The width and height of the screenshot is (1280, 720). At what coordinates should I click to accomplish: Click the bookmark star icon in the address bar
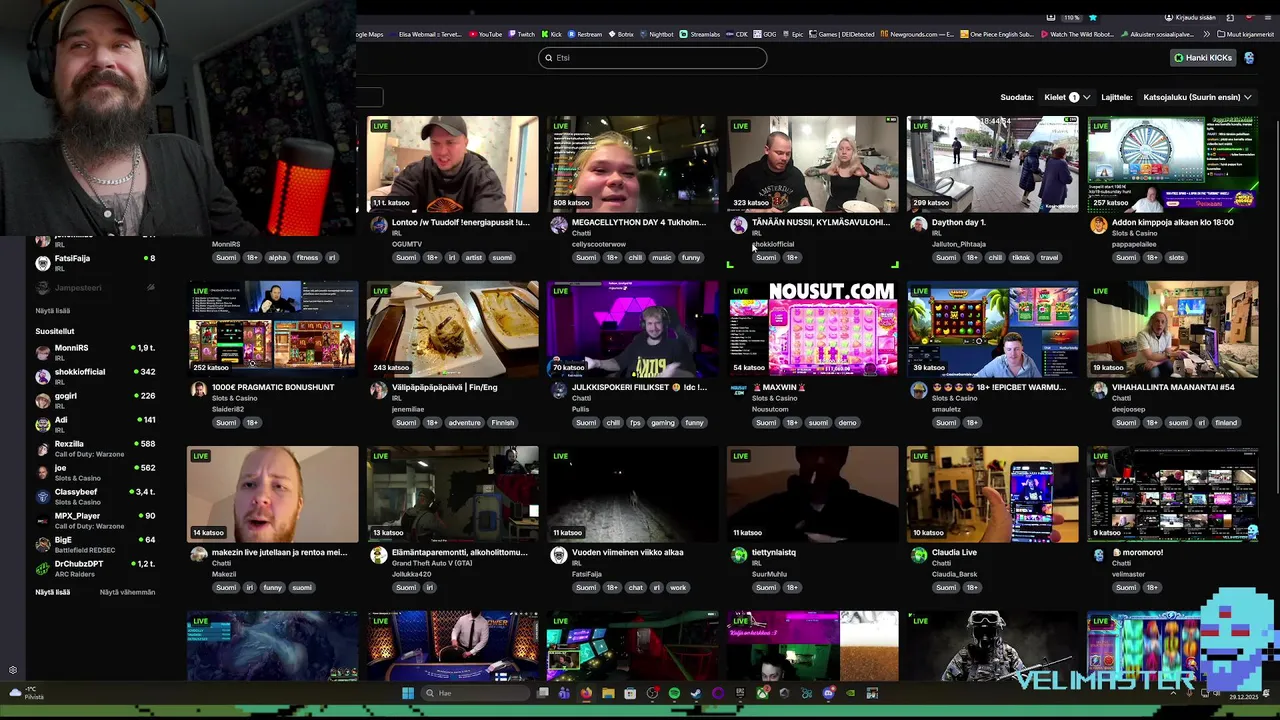pos(1093,18)
